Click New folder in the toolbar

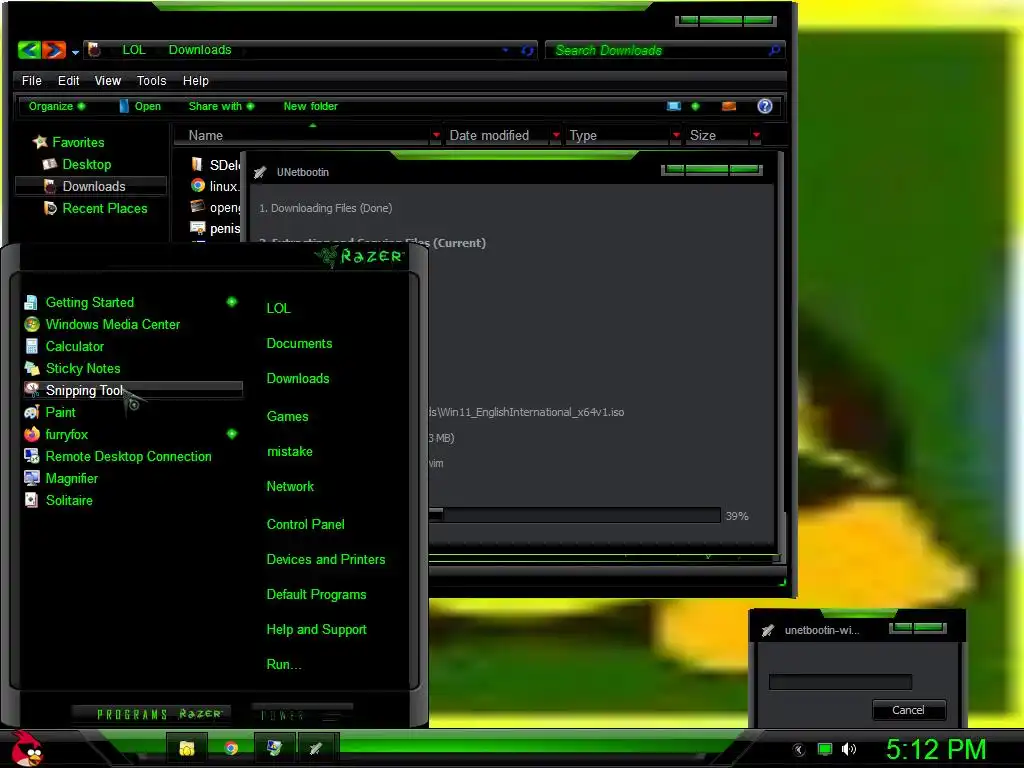[x=310, y=106]
